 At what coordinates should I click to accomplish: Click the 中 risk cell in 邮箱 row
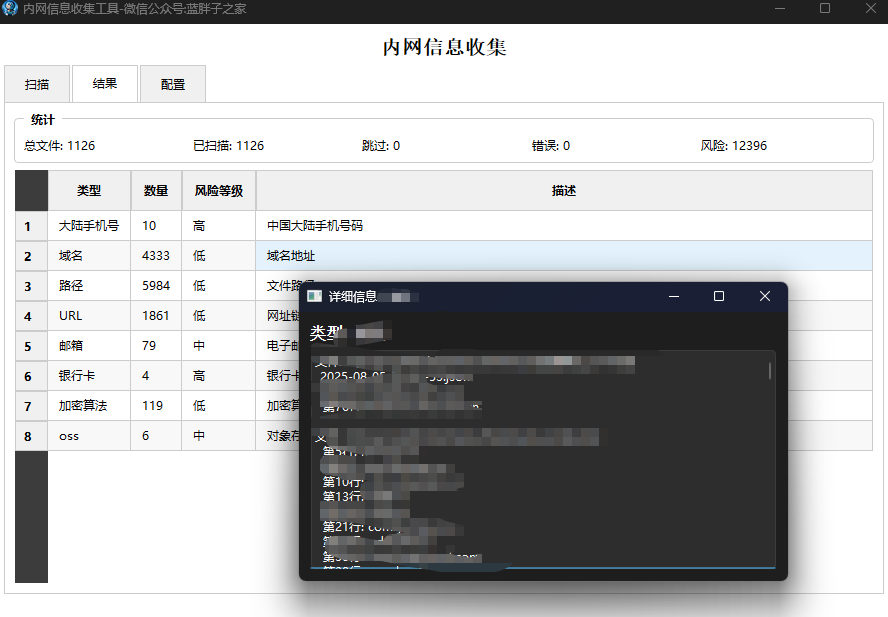coord(219,346)
